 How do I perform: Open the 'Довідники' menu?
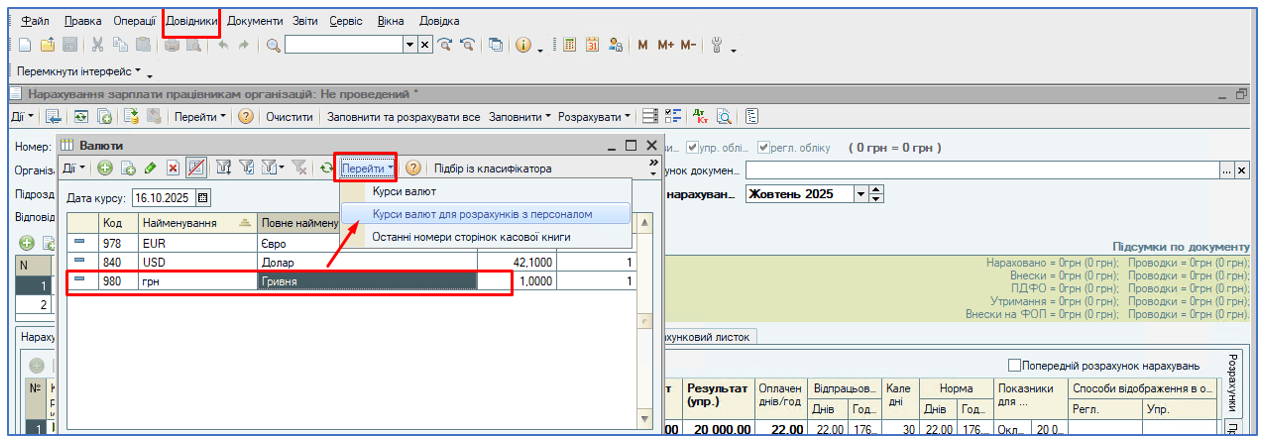click(191, 21)
